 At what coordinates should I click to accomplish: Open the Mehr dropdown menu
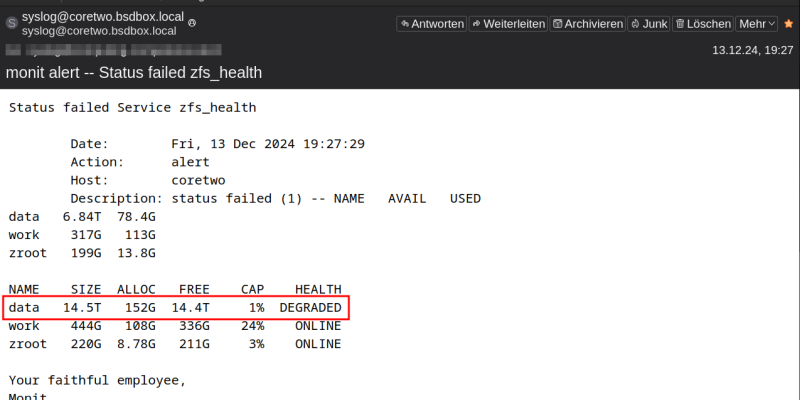click(757, 23)
